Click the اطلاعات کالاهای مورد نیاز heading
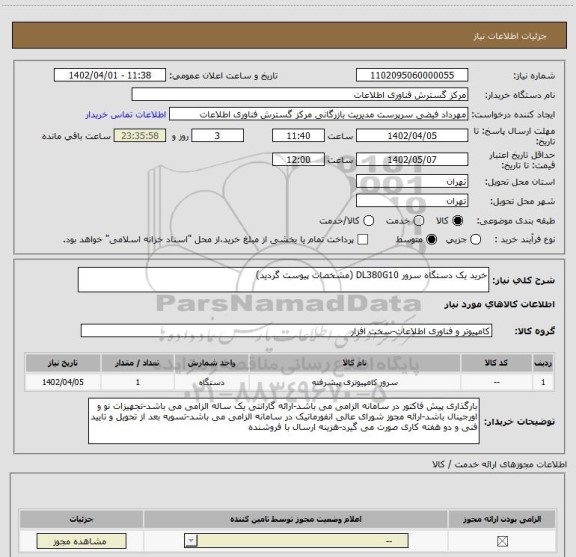Viewport: 576px width, 557px height. point(500,305)
